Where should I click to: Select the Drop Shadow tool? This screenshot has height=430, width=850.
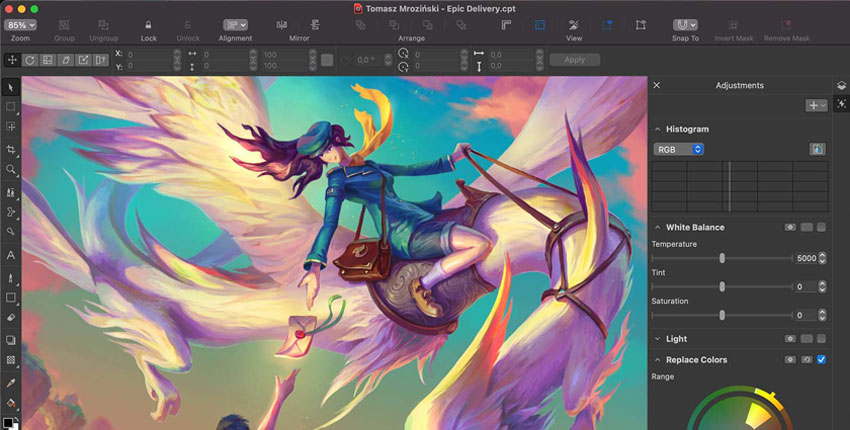click(11, 340)
